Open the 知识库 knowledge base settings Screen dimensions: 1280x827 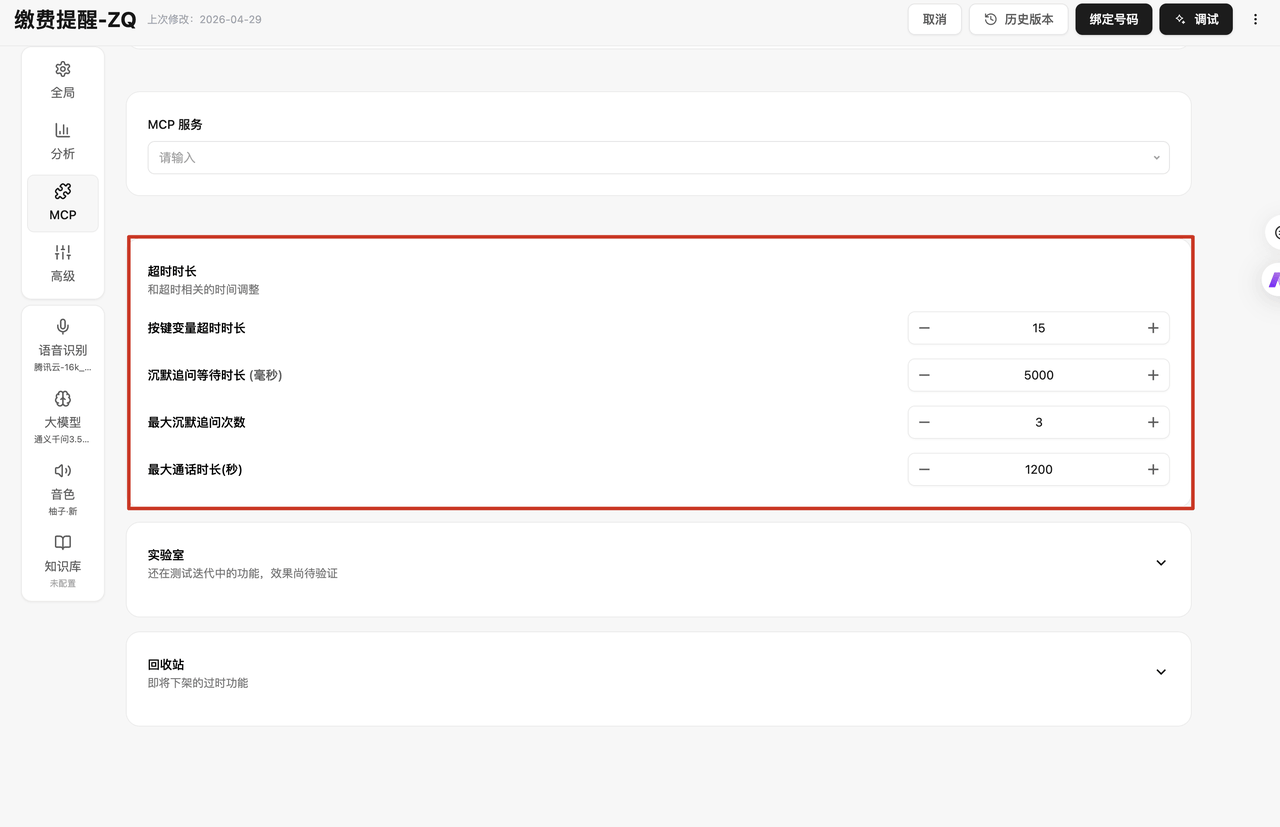(x=63, y=561)
